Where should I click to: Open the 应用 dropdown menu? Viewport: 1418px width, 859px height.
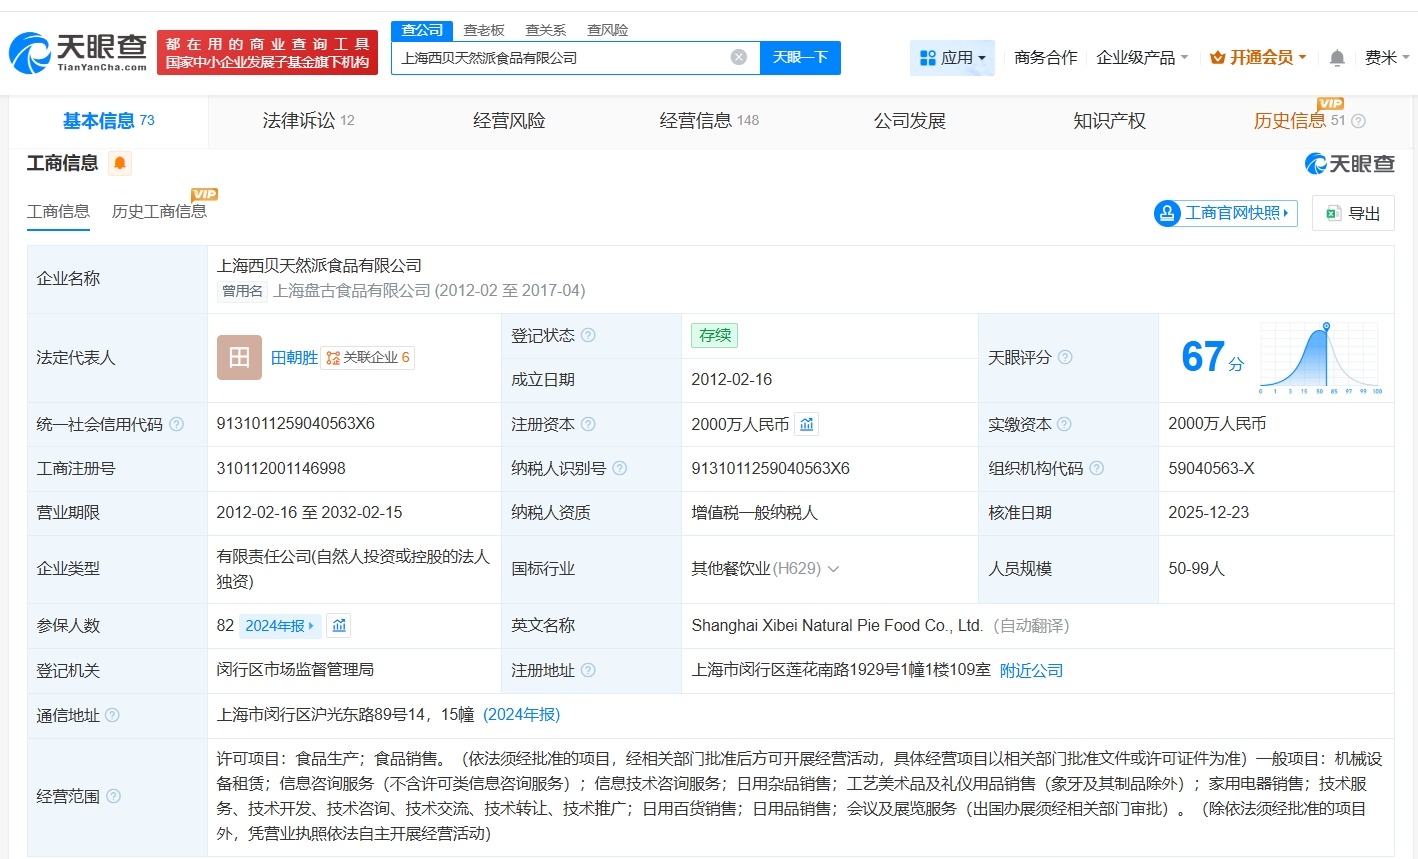952,58
